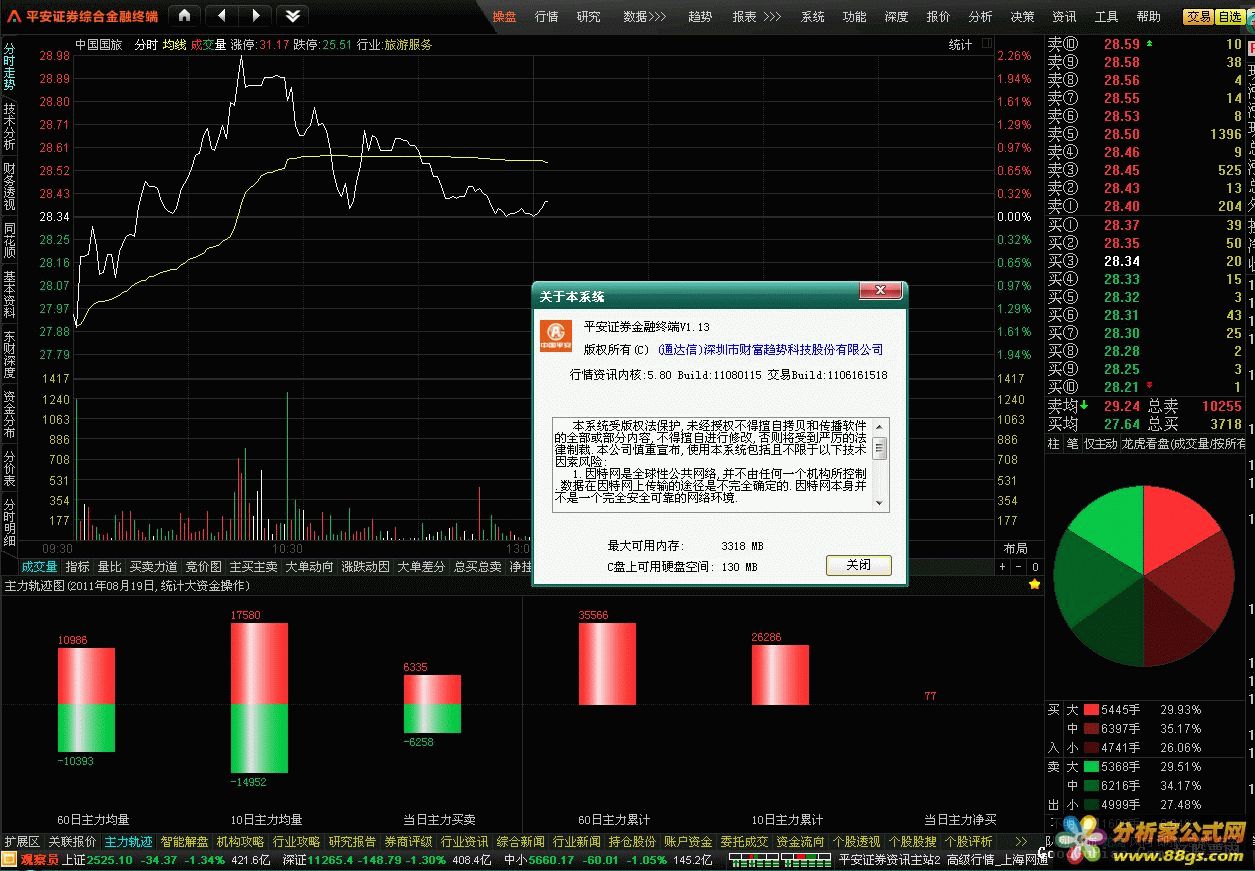Open the 研究报告 bottom tab
The image size is (1255, 871).
pyautogui.click(x=352, y=842)
